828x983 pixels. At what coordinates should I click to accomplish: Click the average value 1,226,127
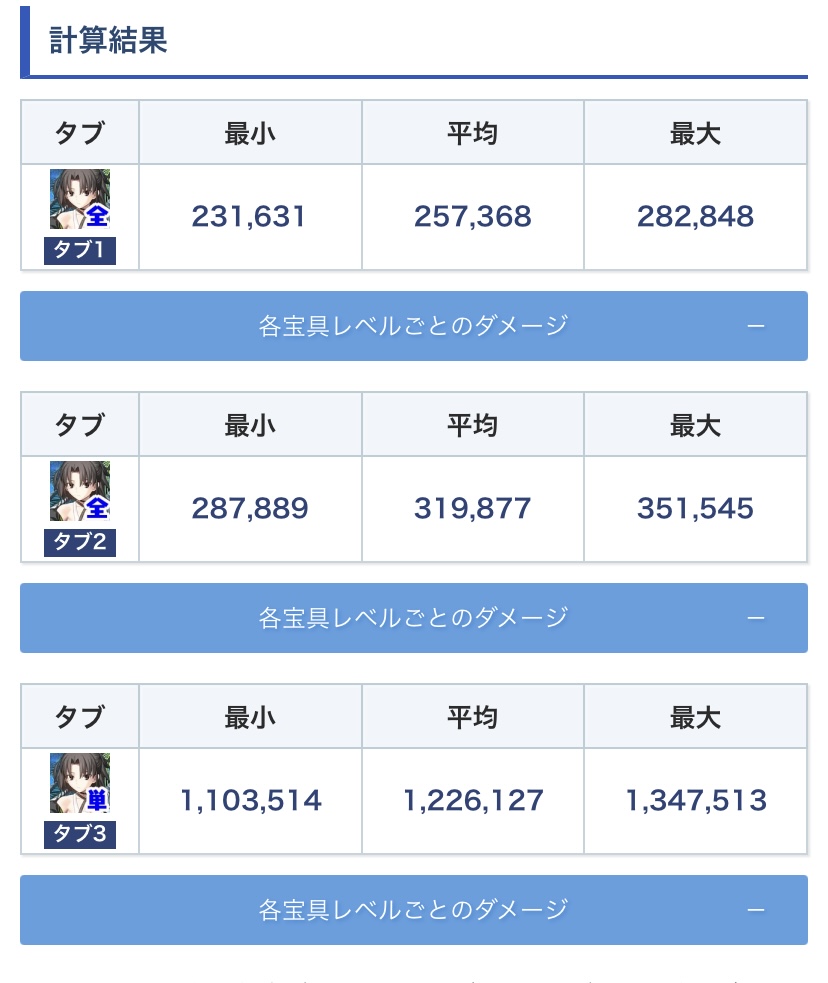coord(473,801)
